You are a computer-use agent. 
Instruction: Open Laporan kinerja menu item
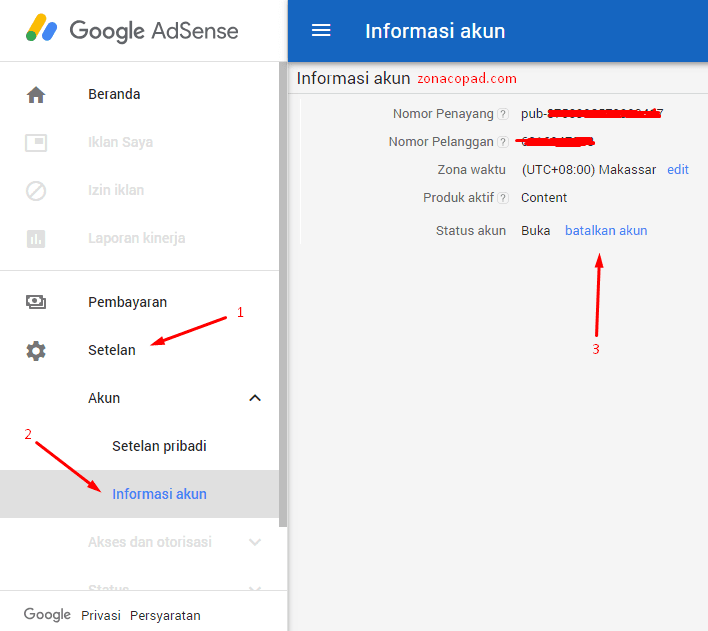pos(137,238)
